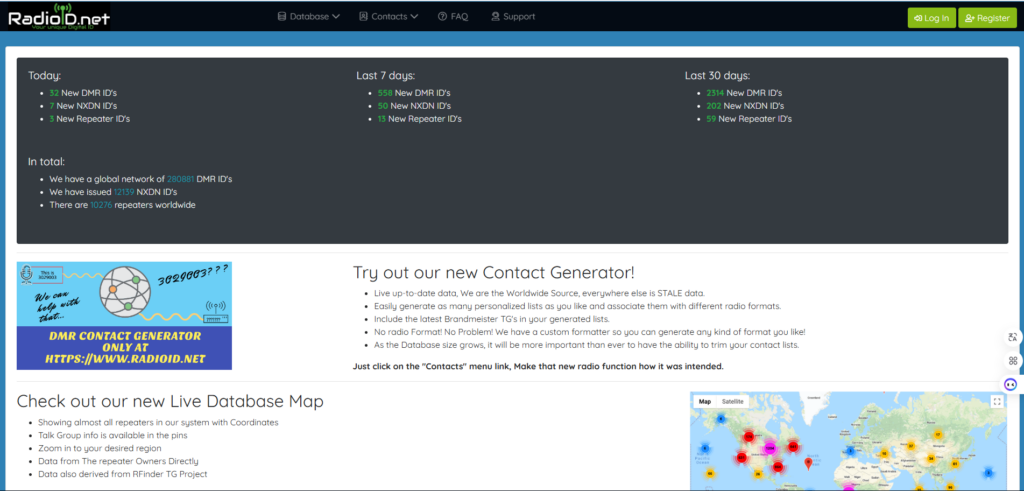The width and height of the screenshot is (1024, 491).
Task: Click '59 New Repeater ID's' under Last 30 days
Action: (749, 119)
